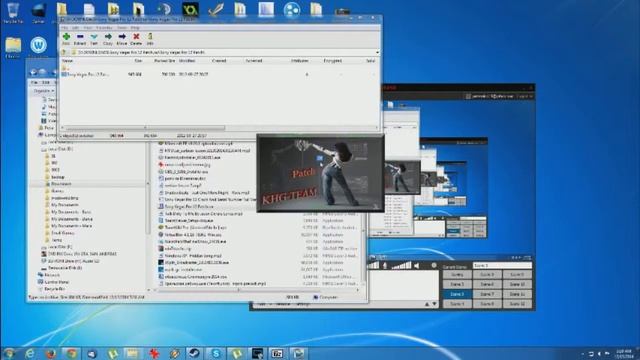Open the File menu in 7-Zip
Viewport: 640px width, 360px height.
[x=64, y=27]
